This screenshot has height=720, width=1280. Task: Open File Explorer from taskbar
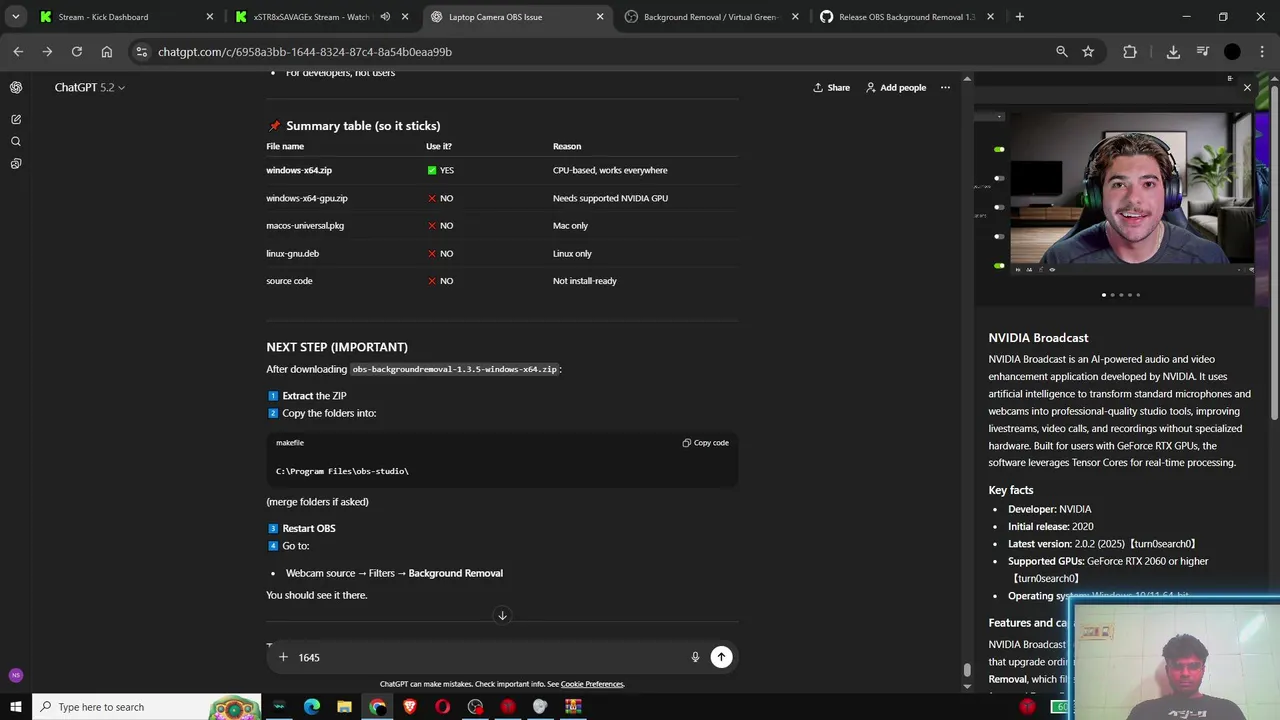coord(344,707)
